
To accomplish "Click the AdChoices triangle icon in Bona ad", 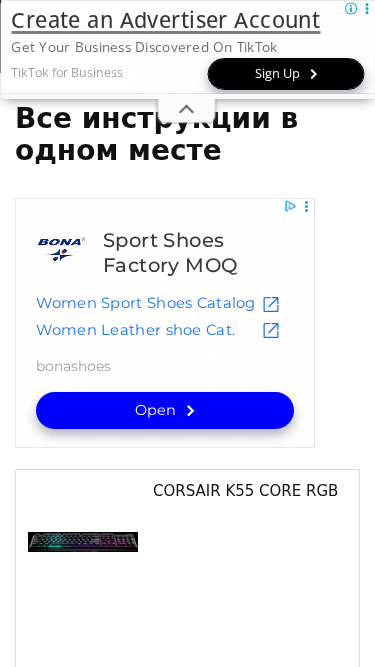I will [x=290, y=206].
